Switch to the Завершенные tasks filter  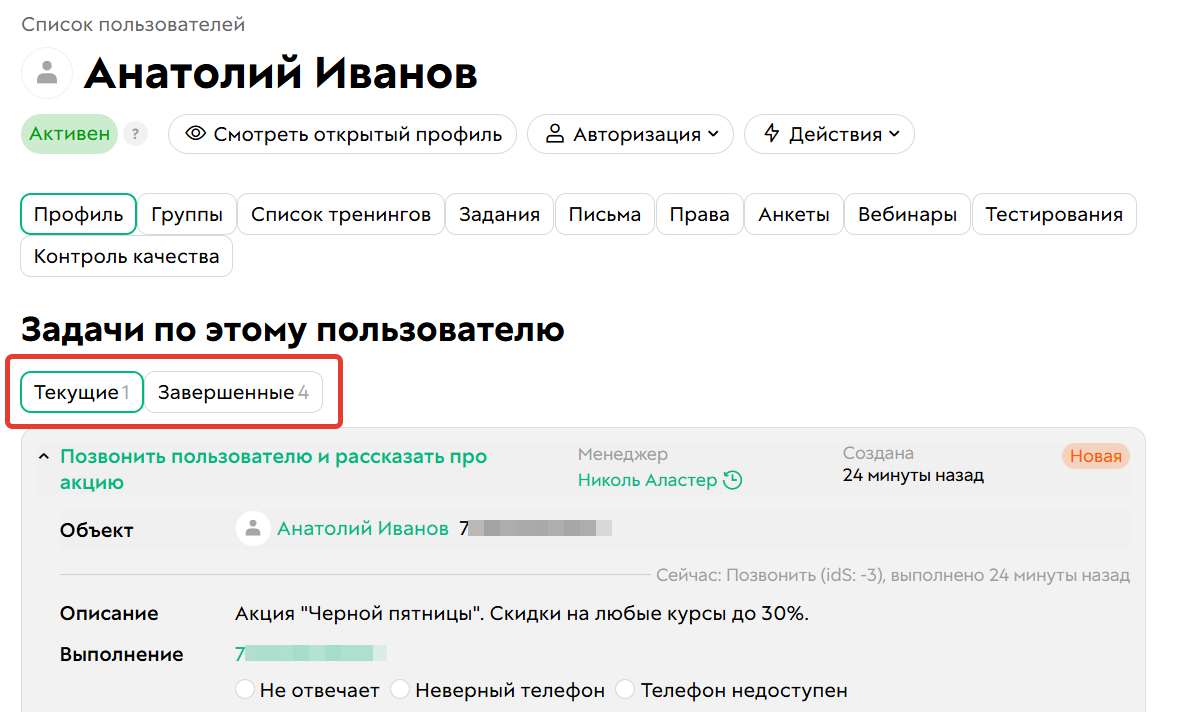233,391
